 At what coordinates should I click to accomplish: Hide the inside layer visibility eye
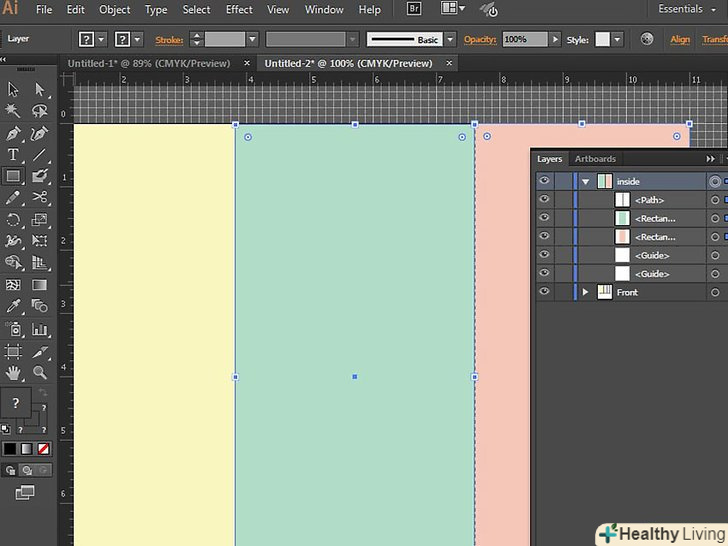coord(544,182)
